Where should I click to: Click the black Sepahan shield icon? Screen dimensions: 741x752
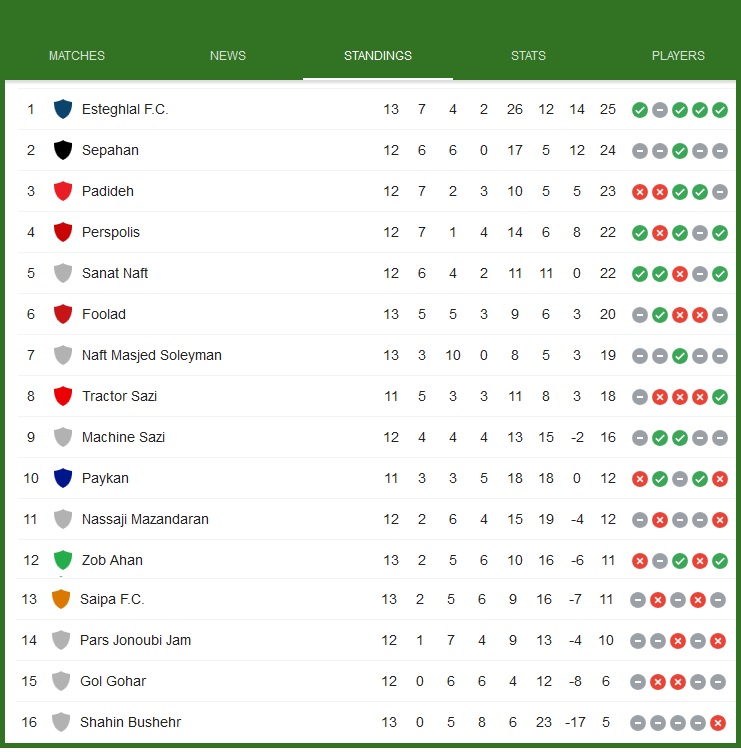tap(63, 150)
